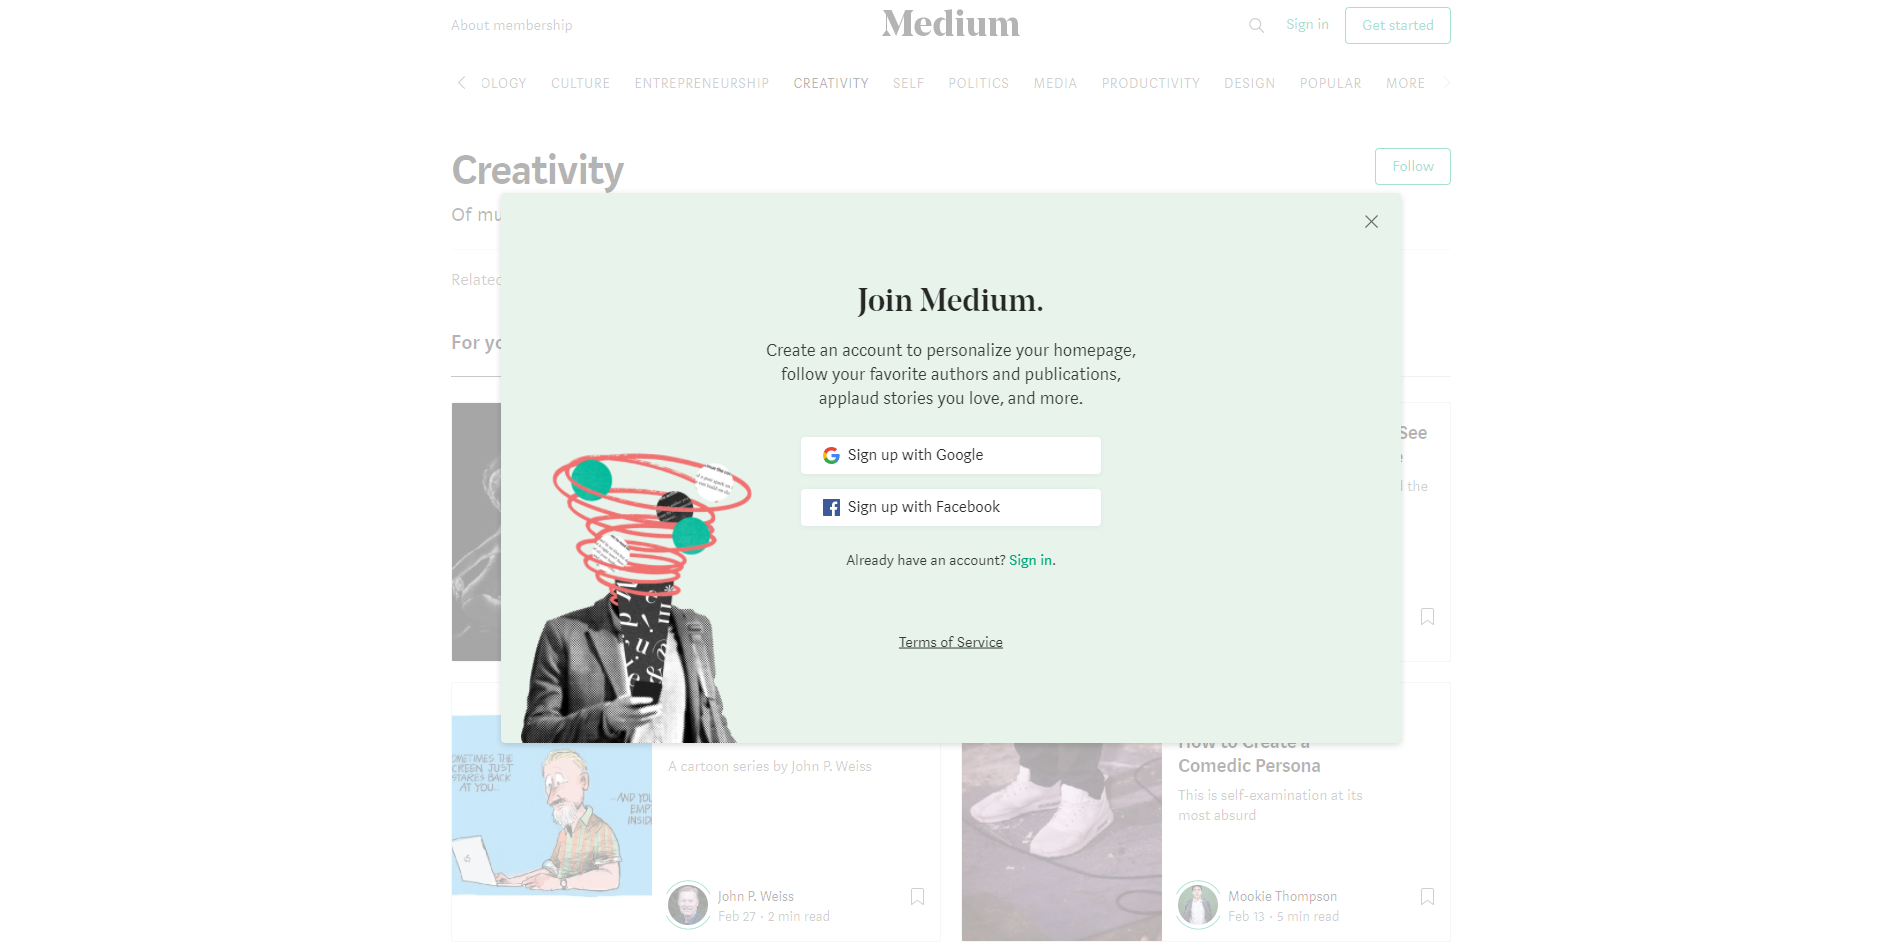Sign up with Google

tap(951, 455)
